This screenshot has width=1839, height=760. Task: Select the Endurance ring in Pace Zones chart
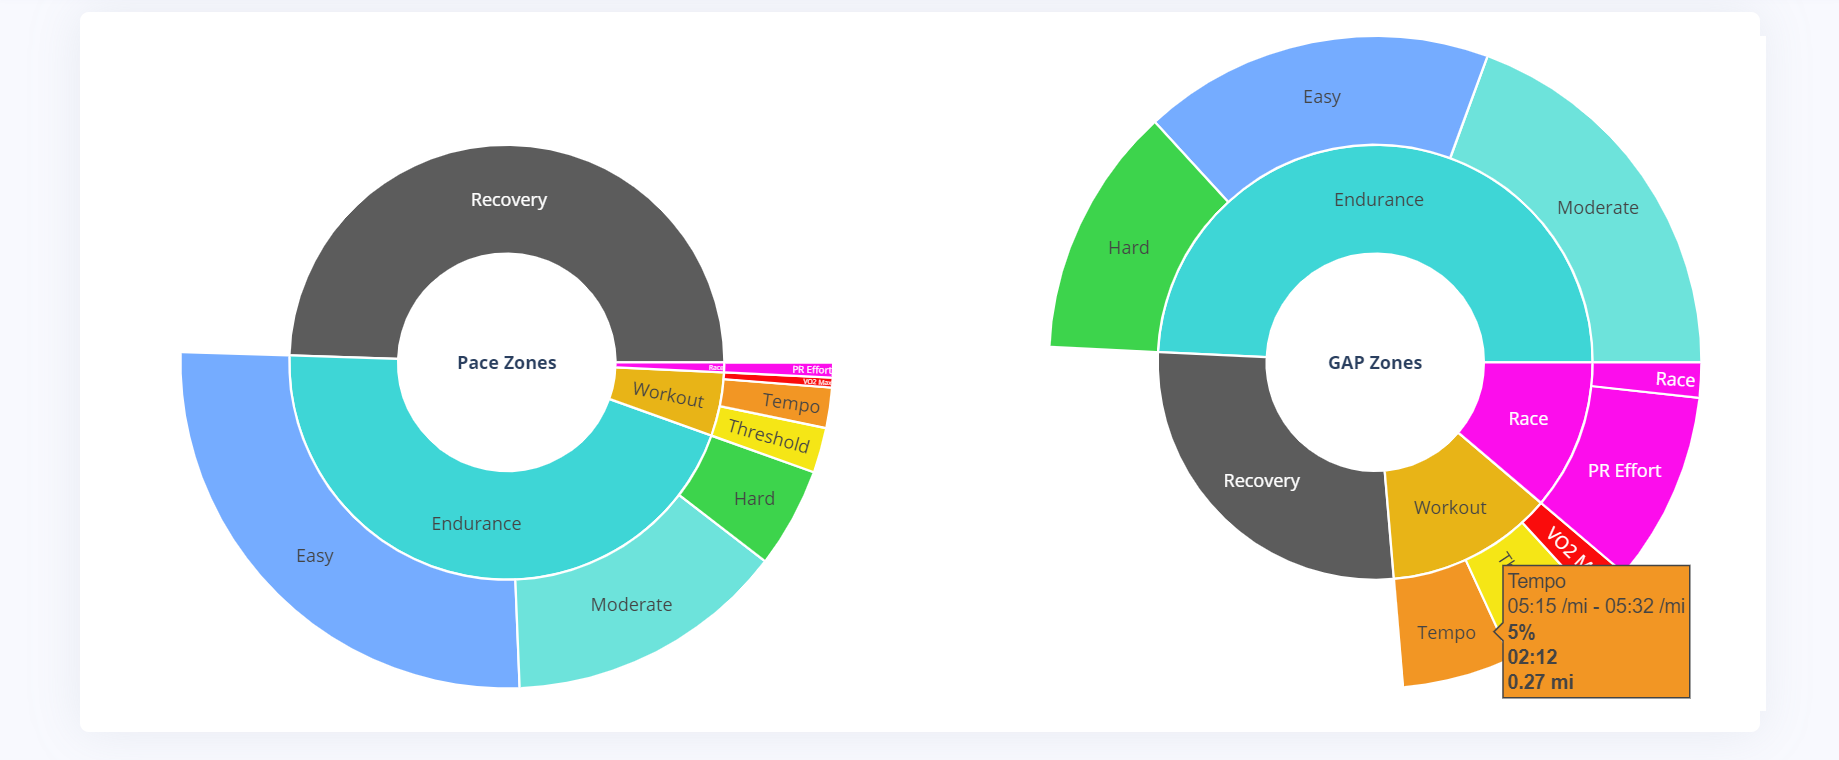(476, 522)
